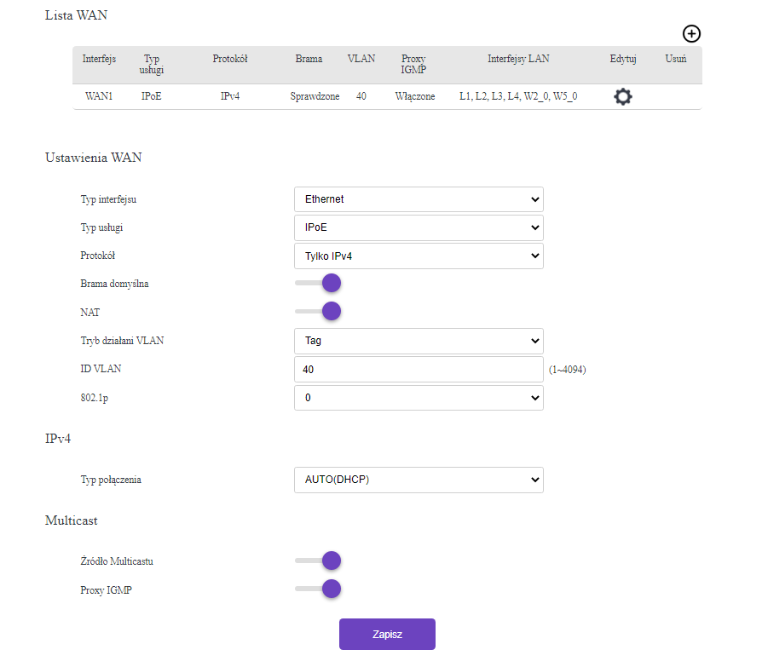Open the Typ interfejsu dropdown
Image resolution: width=768 pixels, height=667 pixels.
pyautogui.click(x=418, y=199)
